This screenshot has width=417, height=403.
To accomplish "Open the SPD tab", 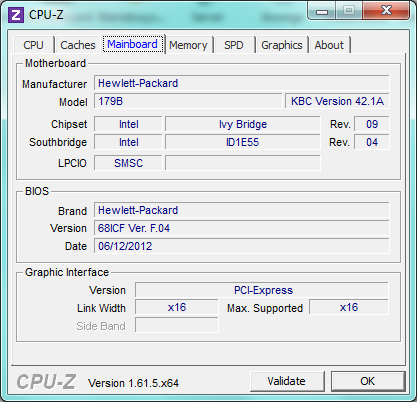I will 234,45.
